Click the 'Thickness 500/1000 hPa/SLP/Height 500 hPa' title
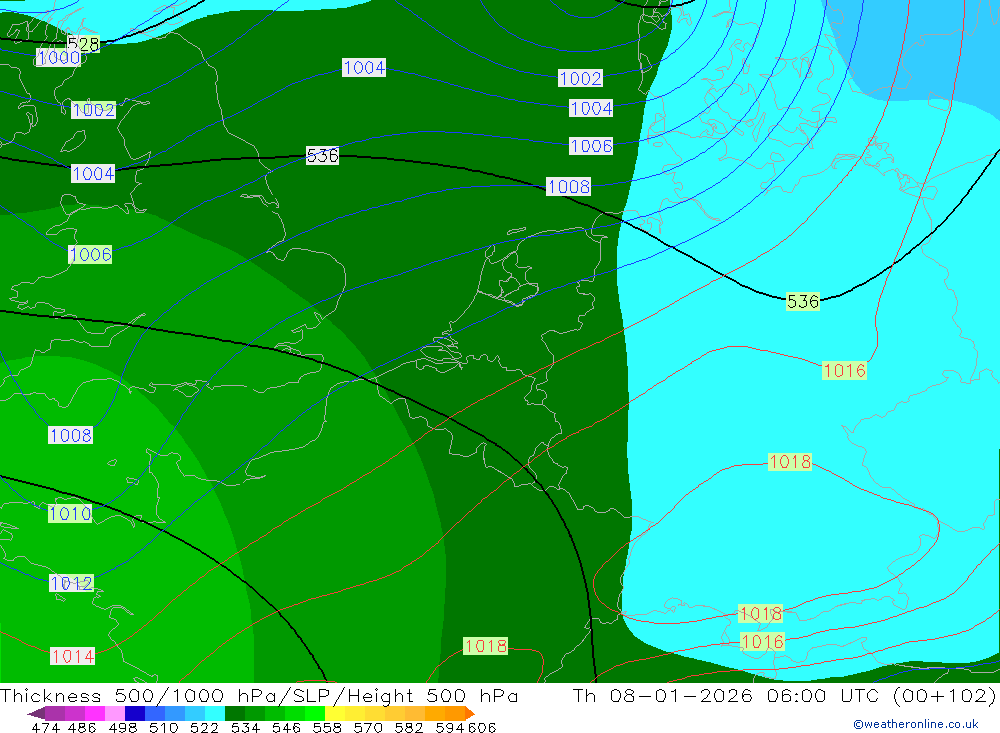The width and height of the screenshot is (1000, 733). (259, 695)
